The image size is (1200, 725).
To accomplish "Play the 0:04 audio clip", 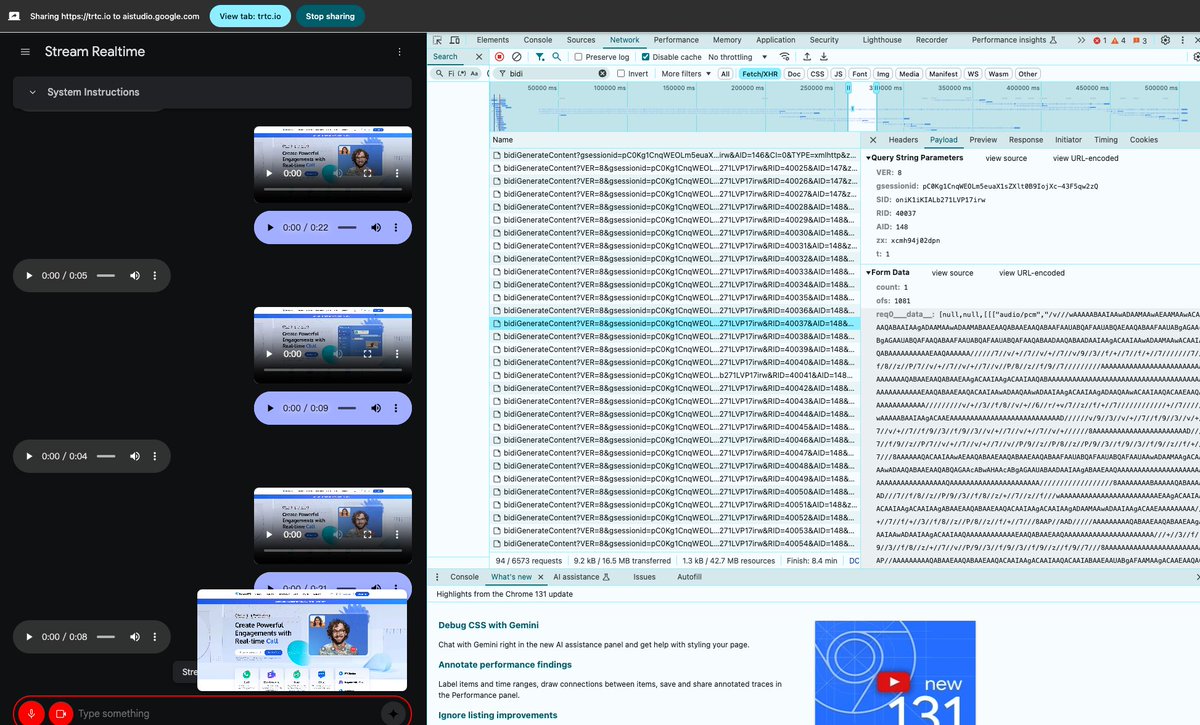I will (x=28, y=456).
